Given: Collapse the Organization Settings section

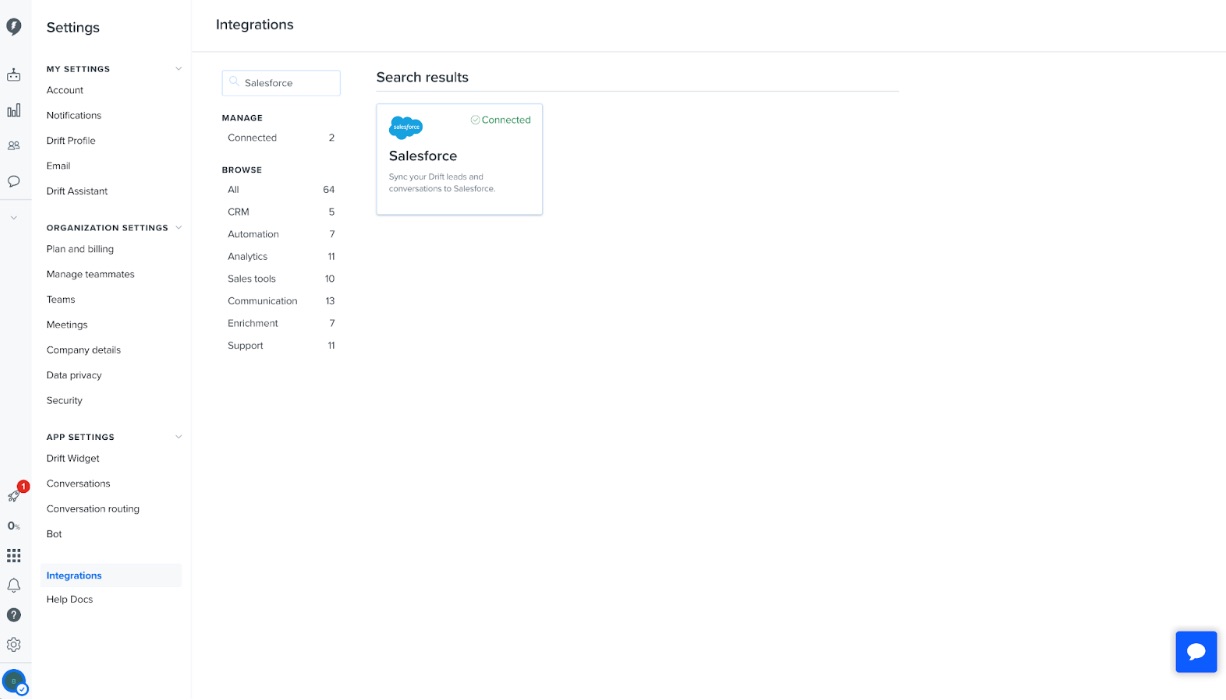Looking at the screenshot, I should (179, 227).
